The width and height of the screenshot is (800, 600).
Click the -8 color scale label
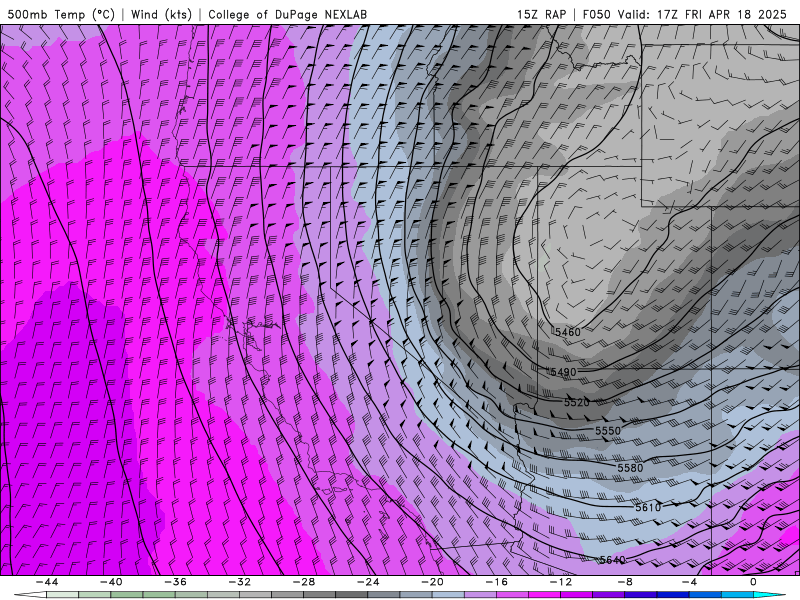click(x=625, y=582)
